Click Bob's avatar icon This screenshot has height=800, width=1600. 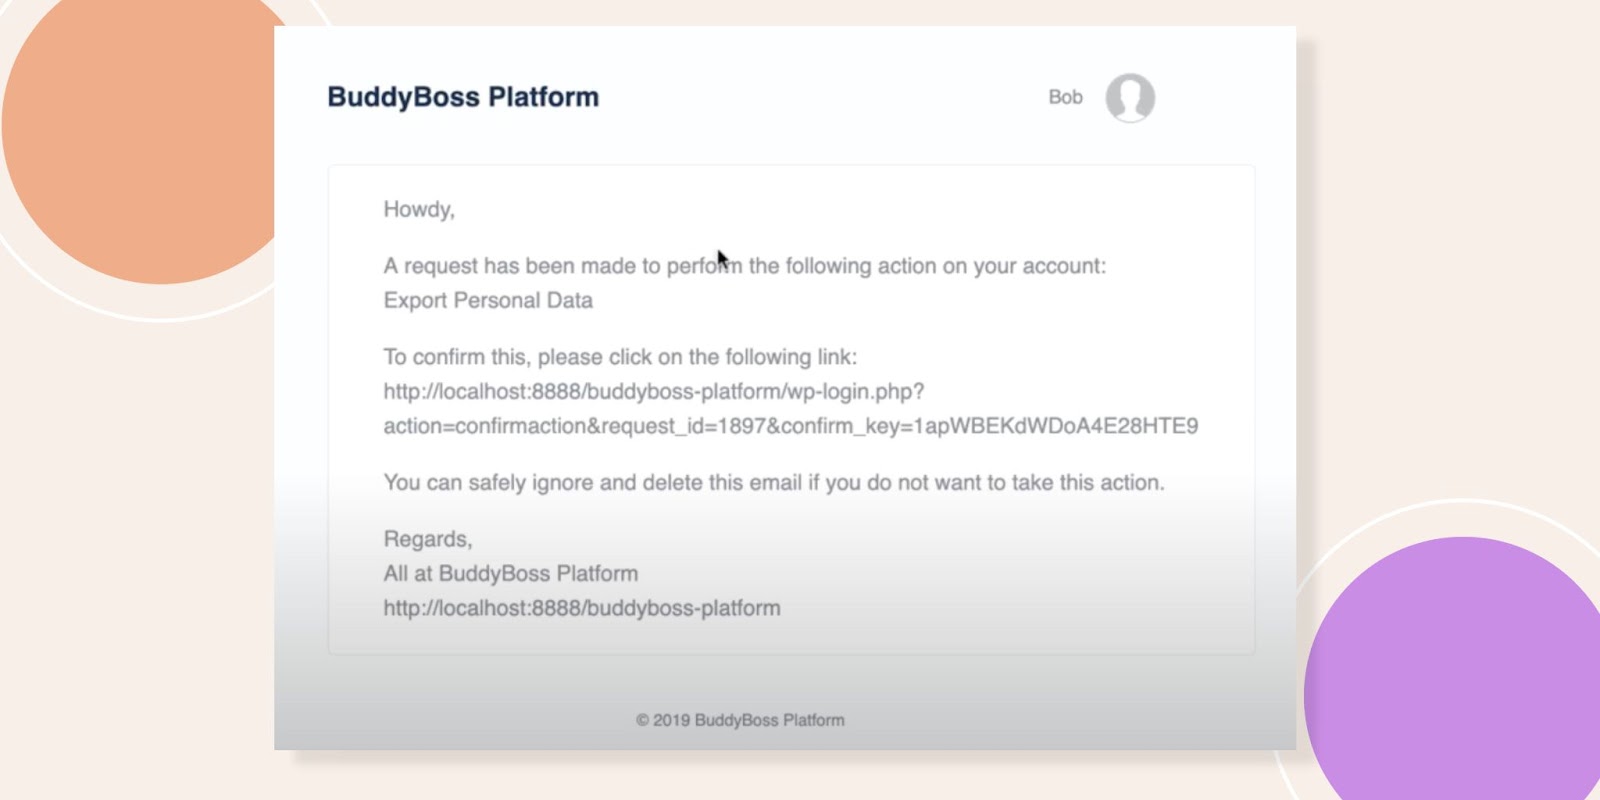[x=1130, y=98]
